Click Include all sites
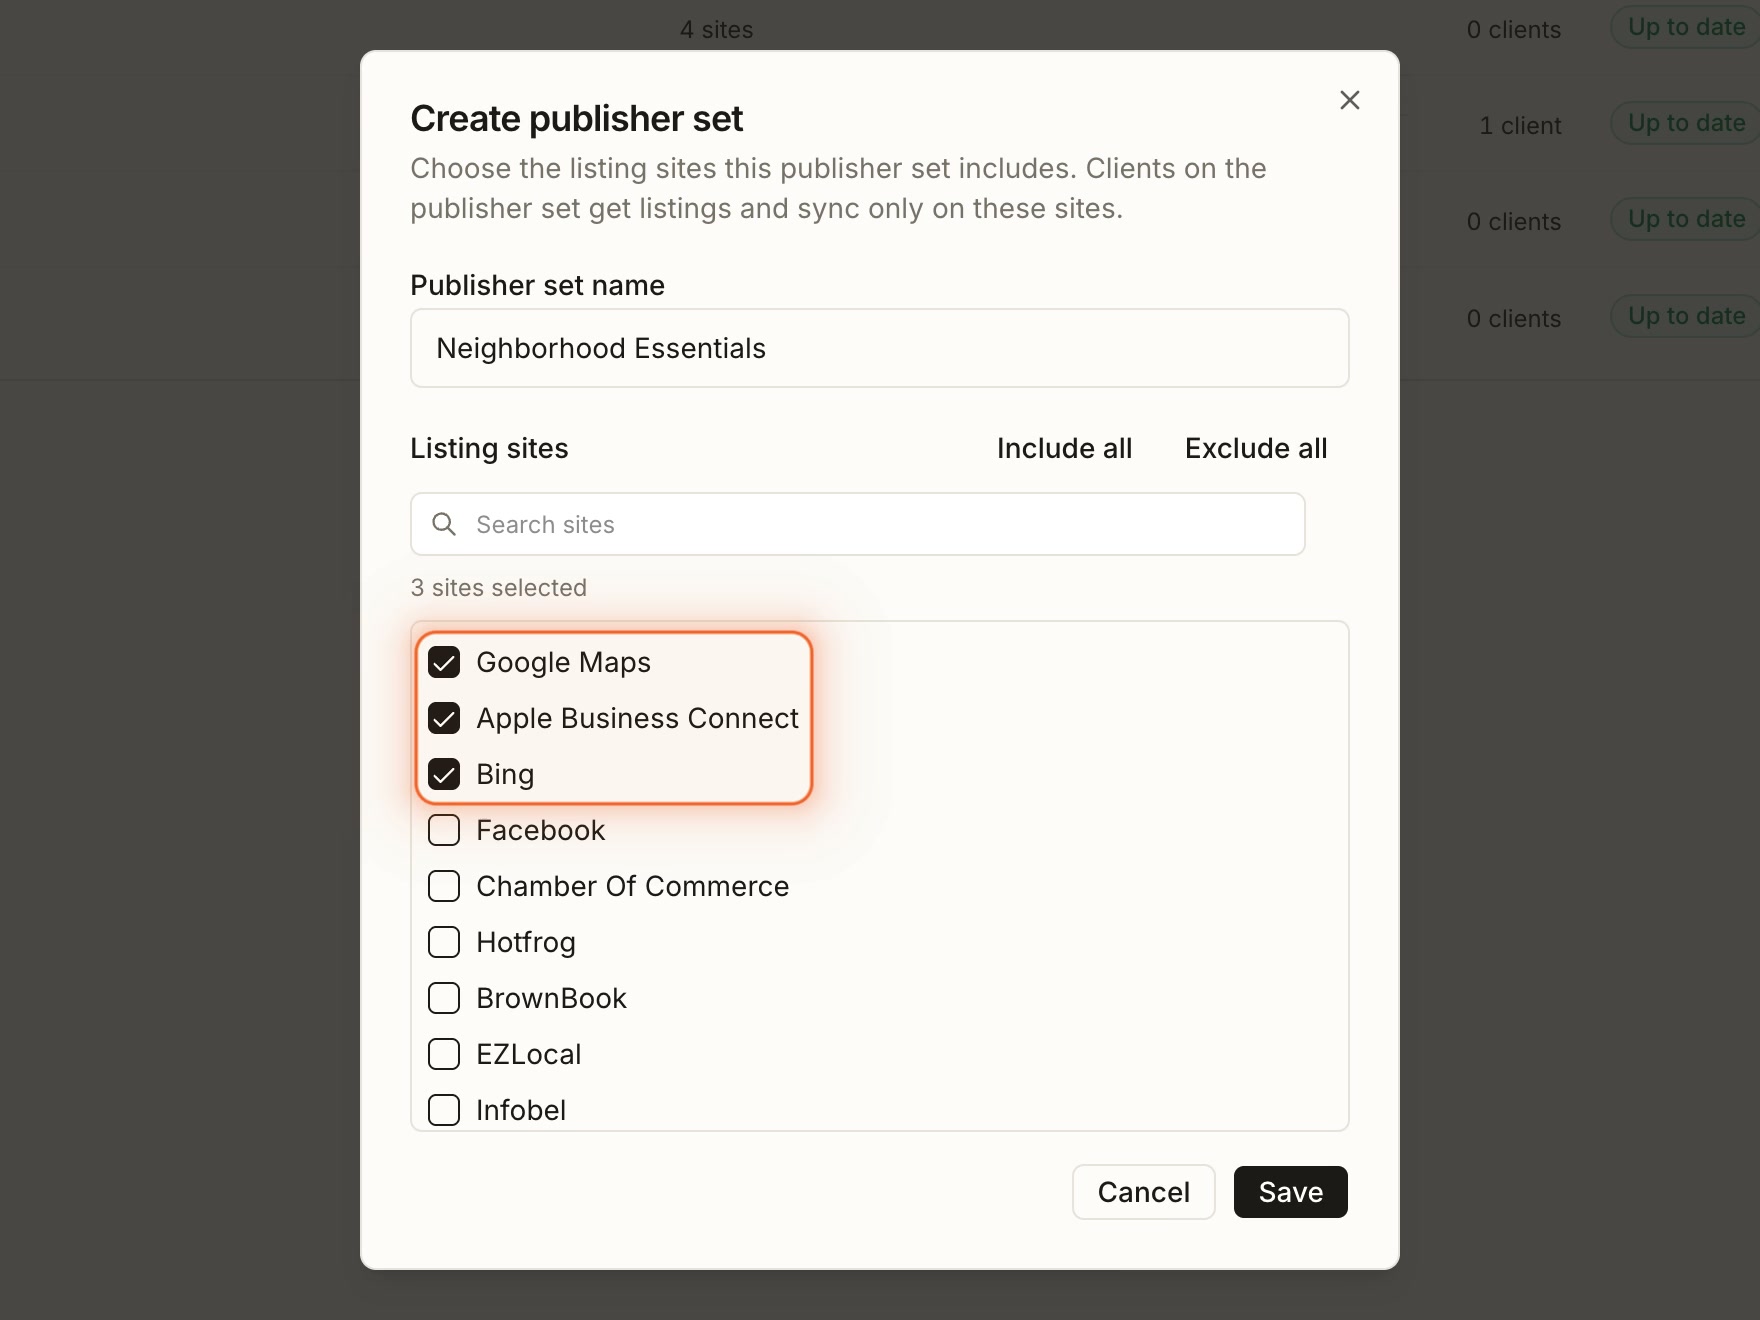1760x1320 pixels. click(1064, 448)
